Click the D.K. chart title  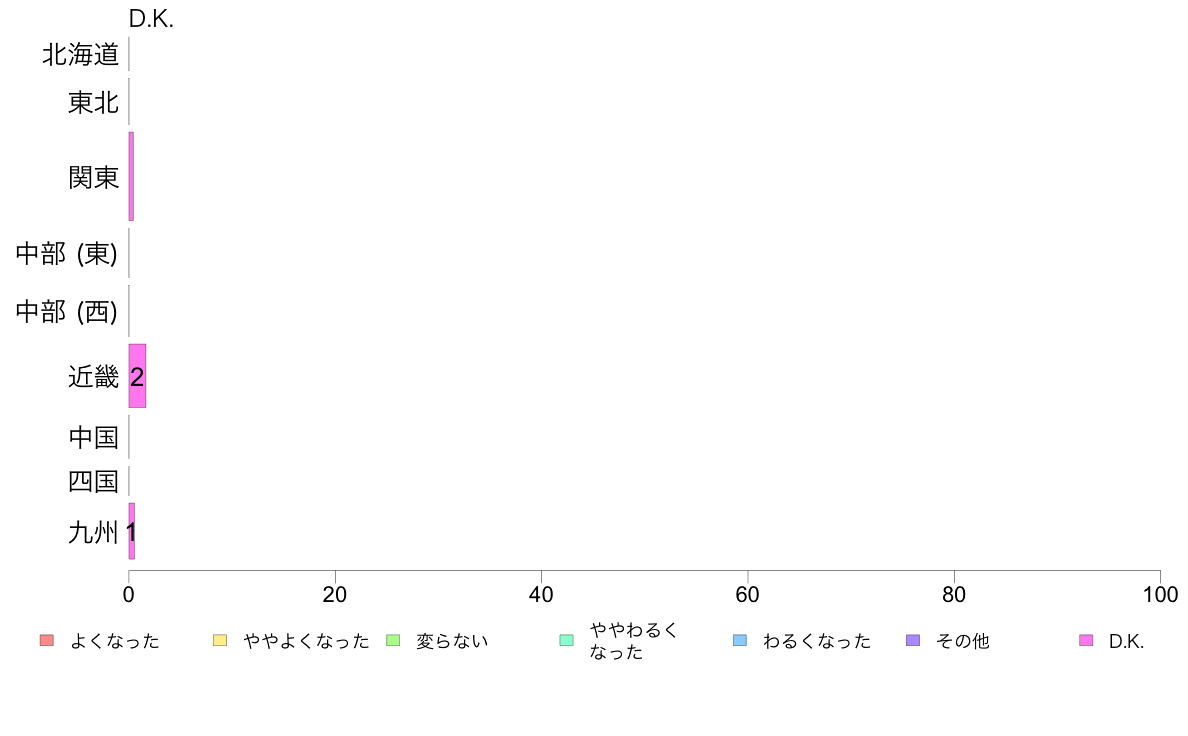coord(151,19)
